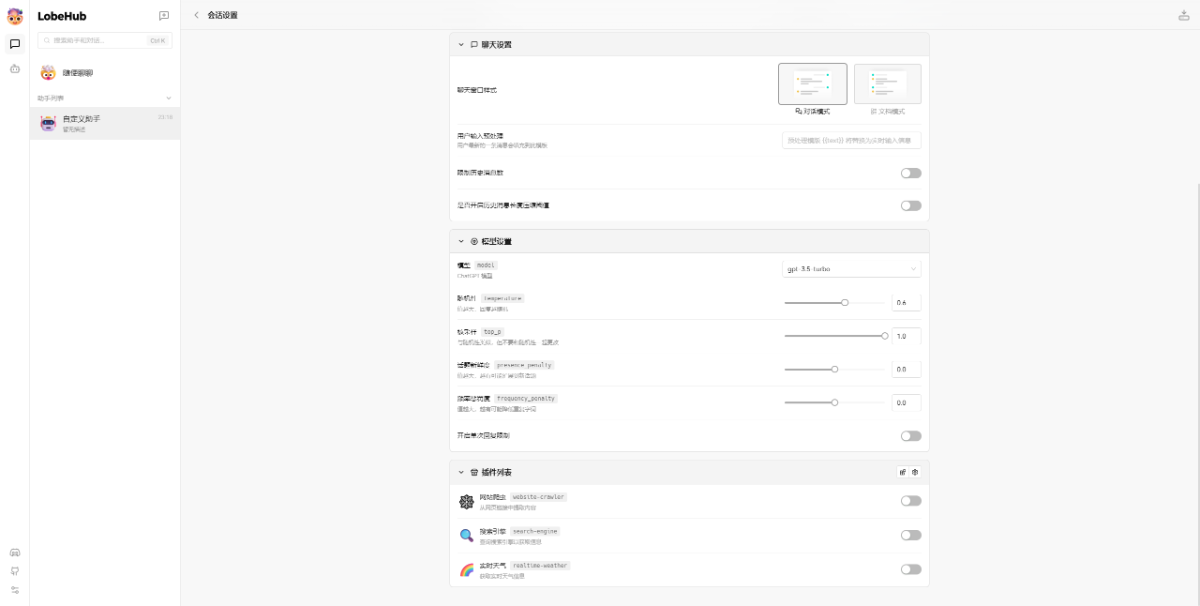Open plugin store icon in 插件列表 header
This screenshot has width=1200, height=606.
(x=902, y=472)
